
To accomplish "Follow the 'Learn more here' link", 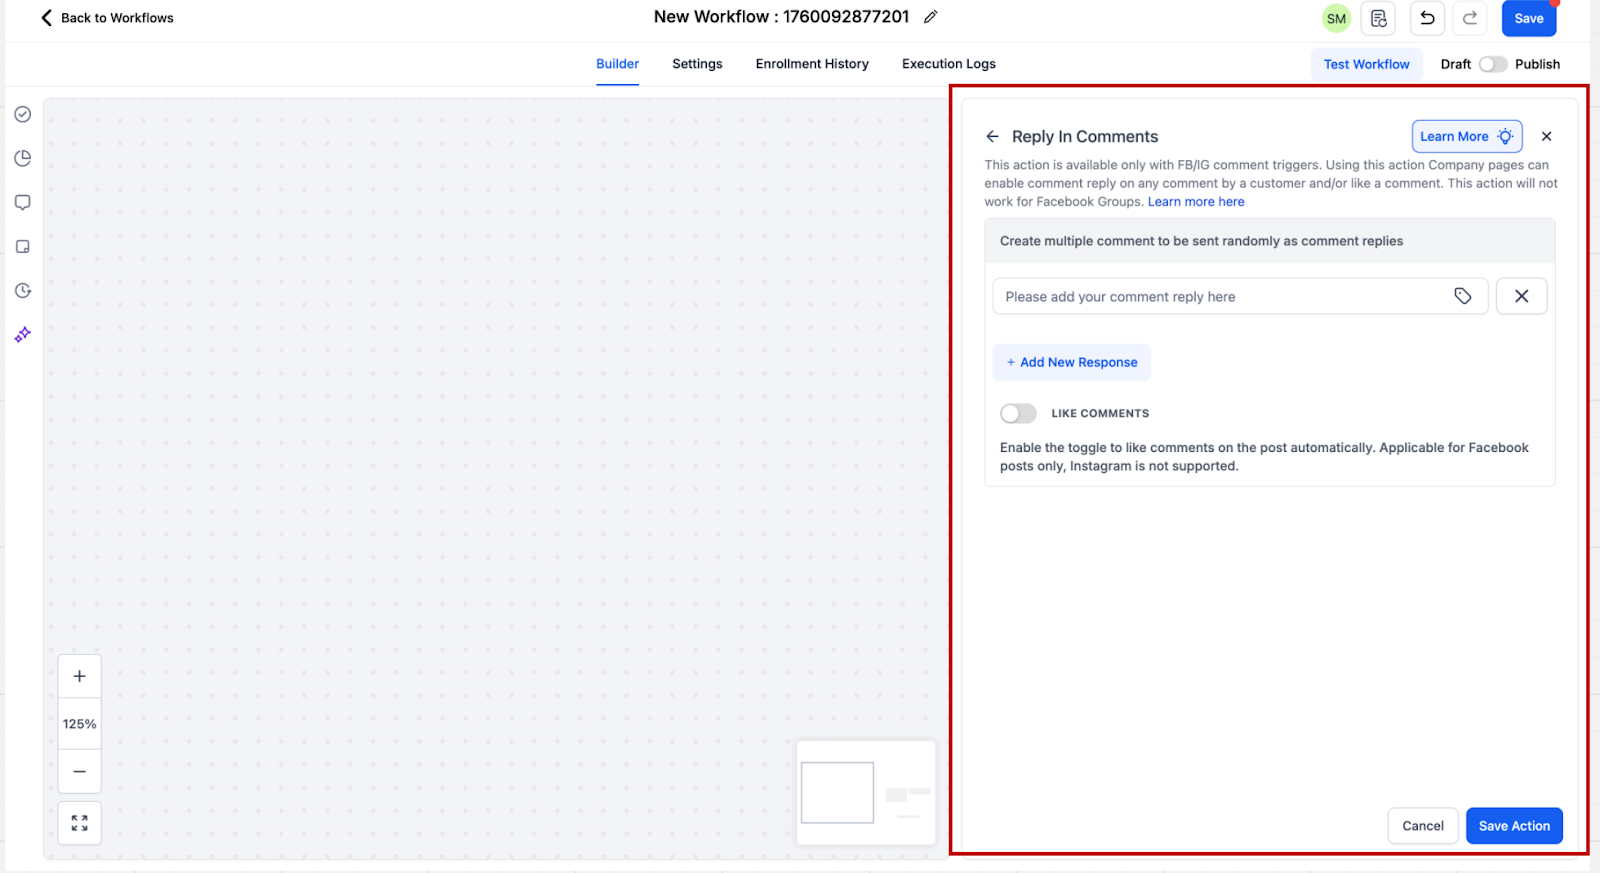I will pyautogui.click(x=1196, y=202).
